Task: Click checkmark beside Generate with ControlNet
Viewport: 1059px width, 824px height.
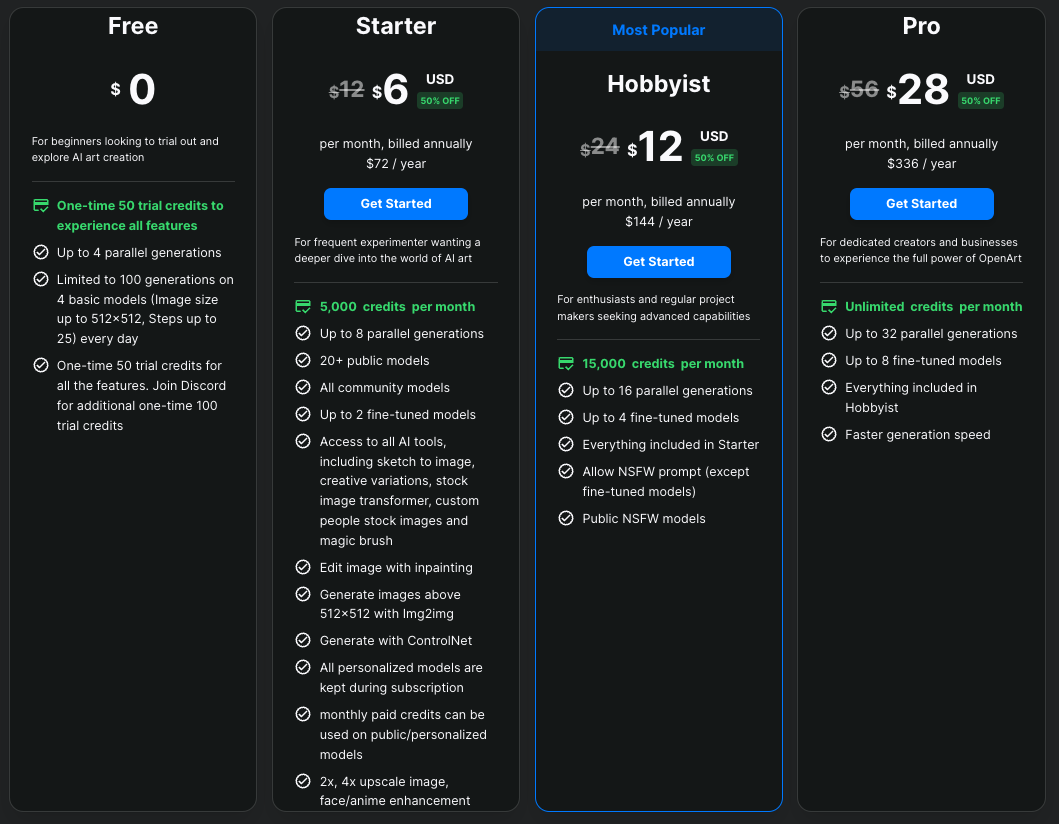Action: [303, 641]
